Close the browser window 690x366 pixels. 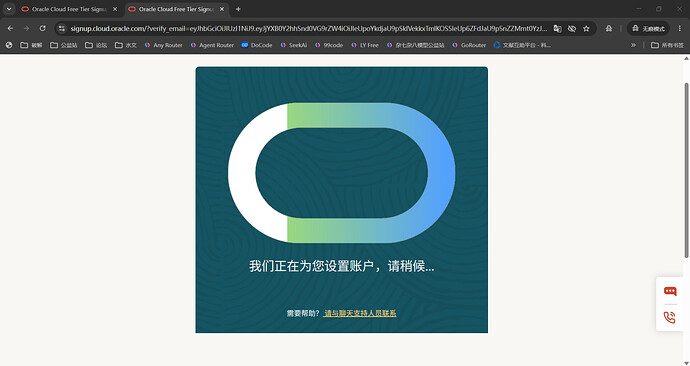[x=679, y=9]
